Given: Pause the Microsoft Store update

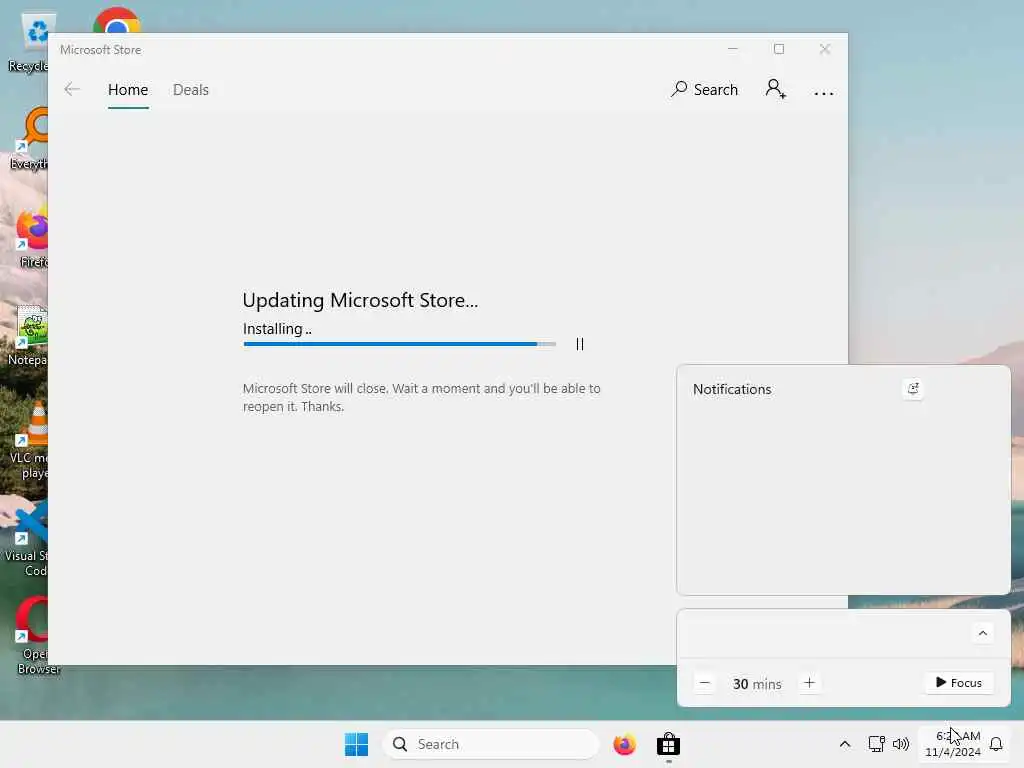Looking at the screenshot, I should click(580, 344).
